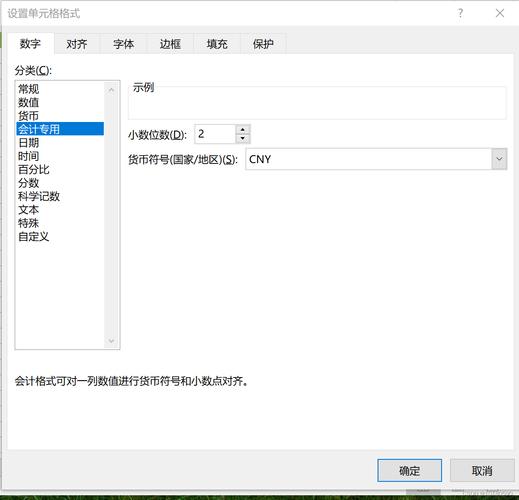Image resolution: width=519 pixels, height=500 pixels.
Task: Open the 字体 tab
Action: [124, 44]
